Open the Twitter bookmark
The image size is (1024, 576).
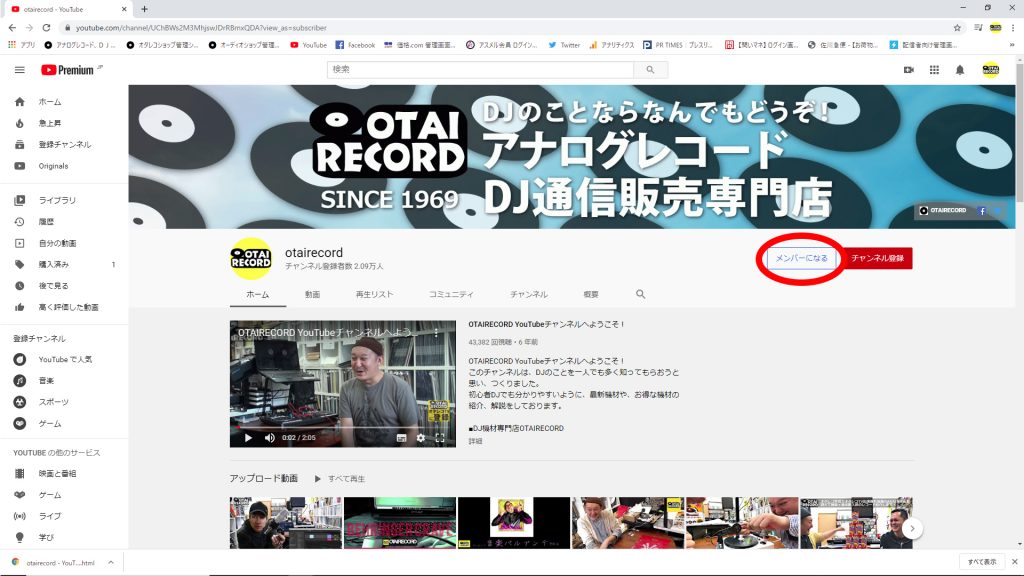click(x=564, y=45)
